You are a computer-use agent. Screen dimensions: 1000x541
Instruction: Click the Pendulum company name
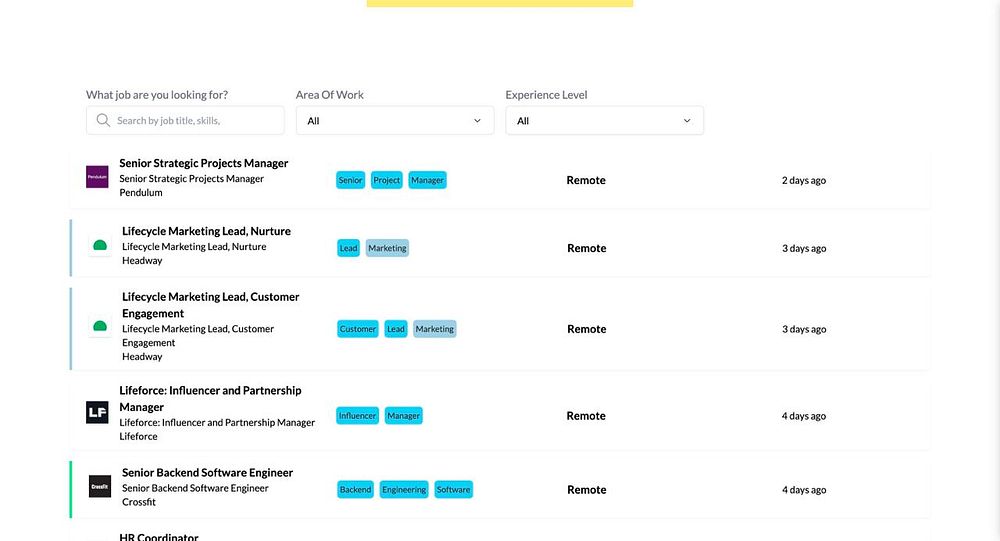pyautogui.click(x=141, y=193)
